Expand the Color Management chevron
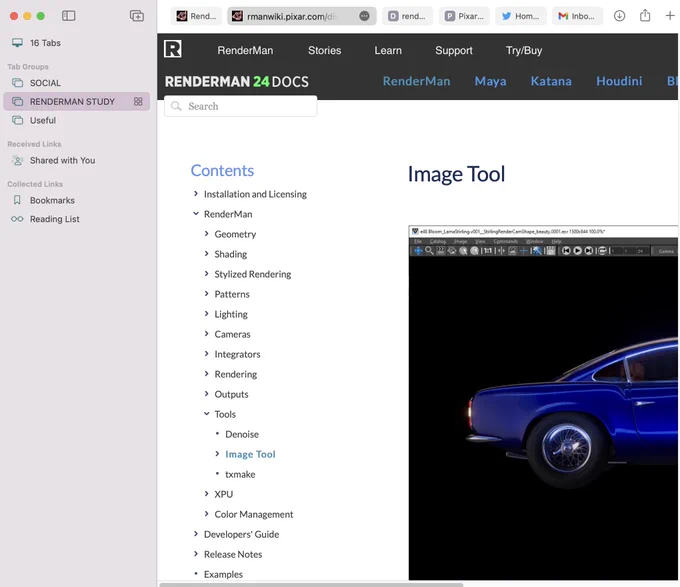Viewport: 680px width, 587px height. [206, 513]
